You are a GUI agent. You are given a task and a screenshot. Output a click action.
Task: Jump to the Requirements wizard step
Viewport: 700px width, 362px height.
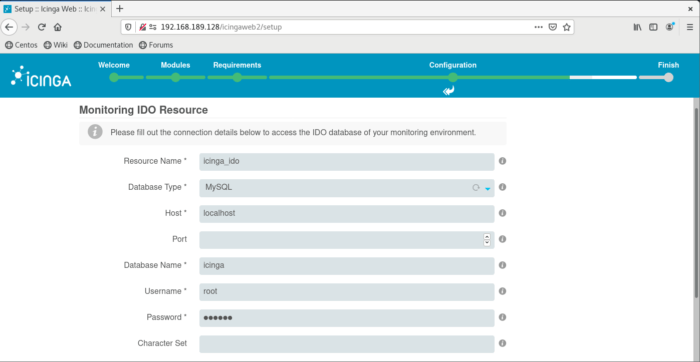237,77
